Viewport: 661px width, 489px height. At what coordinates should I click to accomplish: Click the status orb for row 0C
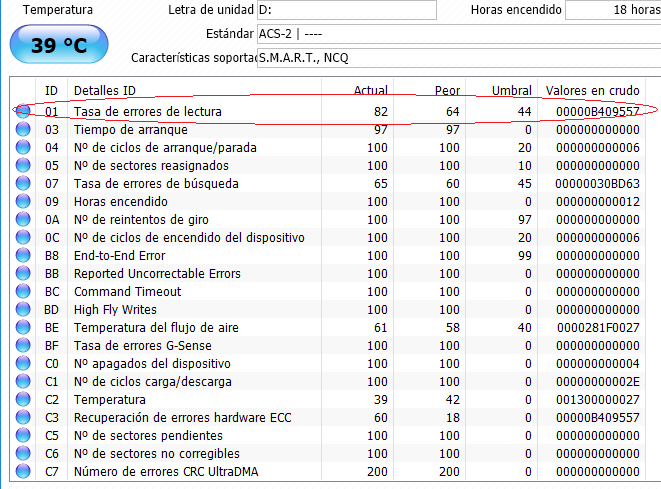pos(23,237)
